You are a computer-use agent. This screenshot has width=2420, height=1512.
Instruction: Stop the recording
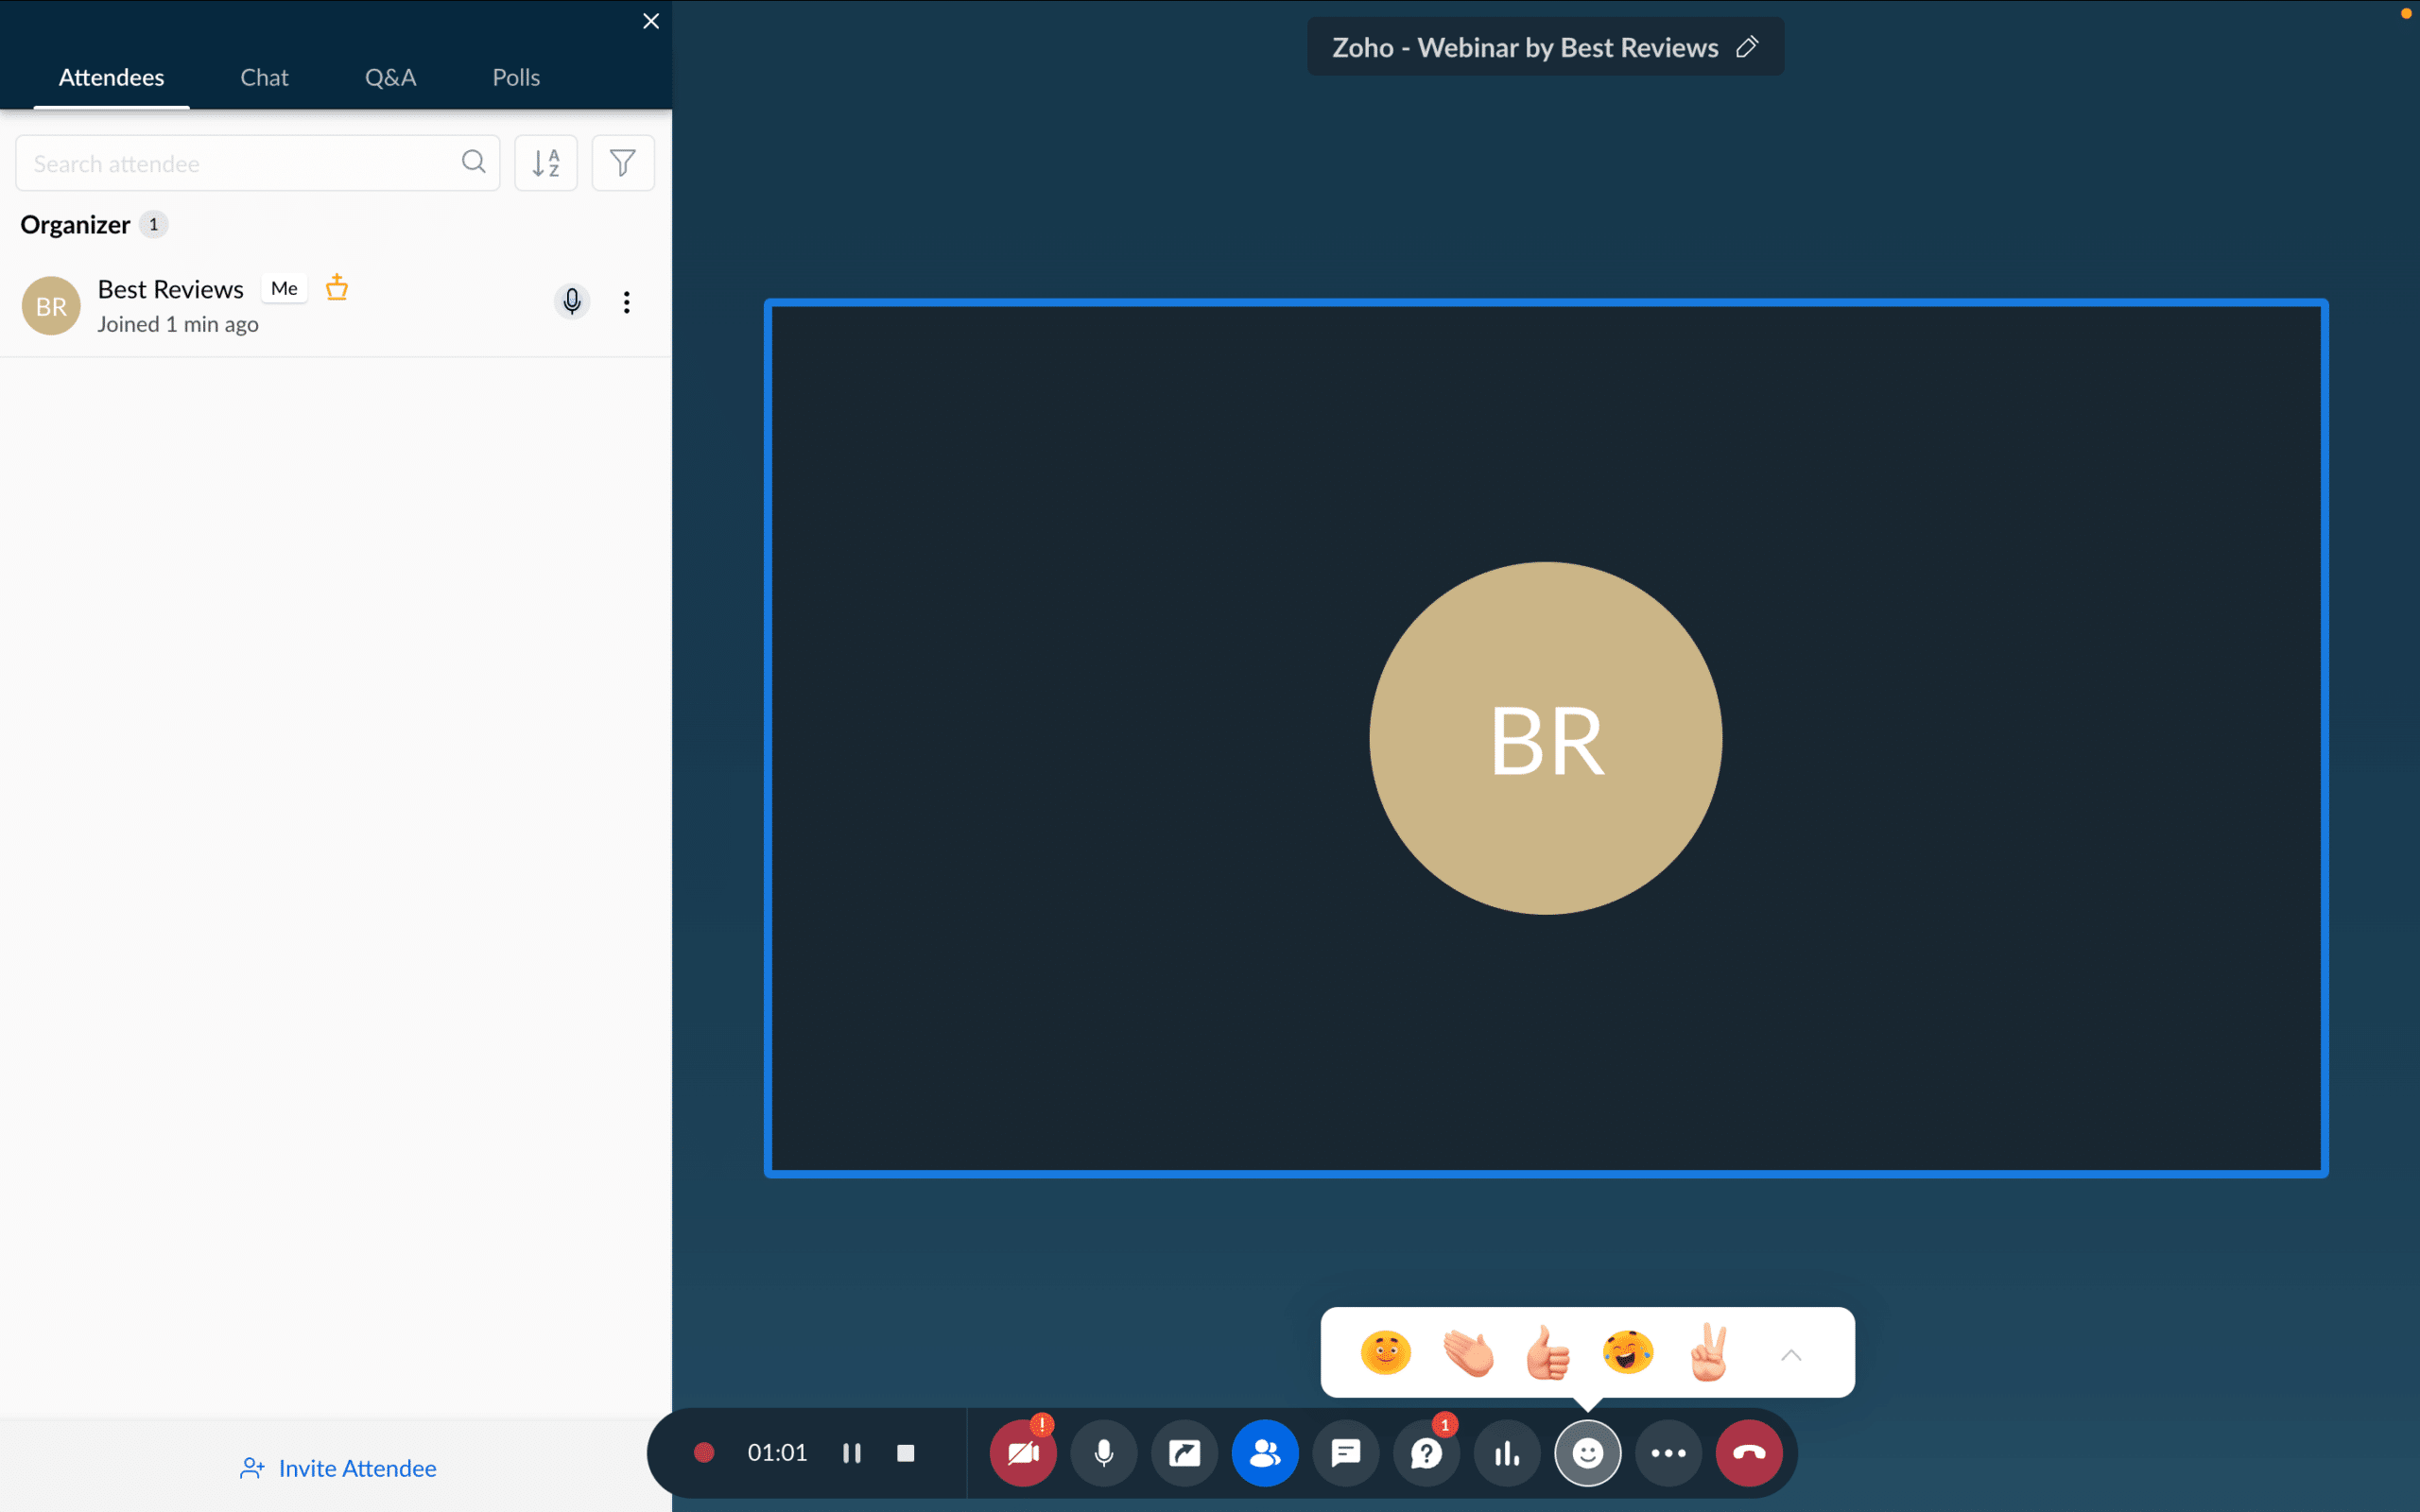pyautogui.click(x=906, y=1453)
